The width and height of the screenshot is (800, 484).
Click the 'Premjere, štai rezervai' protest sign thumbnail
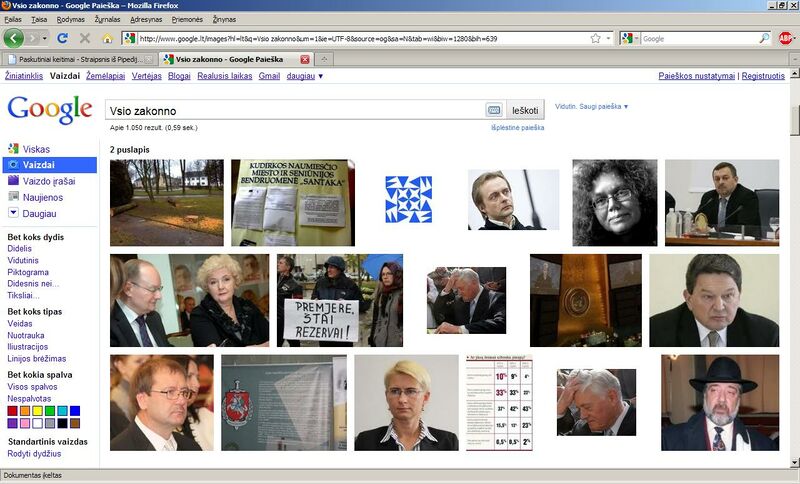pos(339,300)
